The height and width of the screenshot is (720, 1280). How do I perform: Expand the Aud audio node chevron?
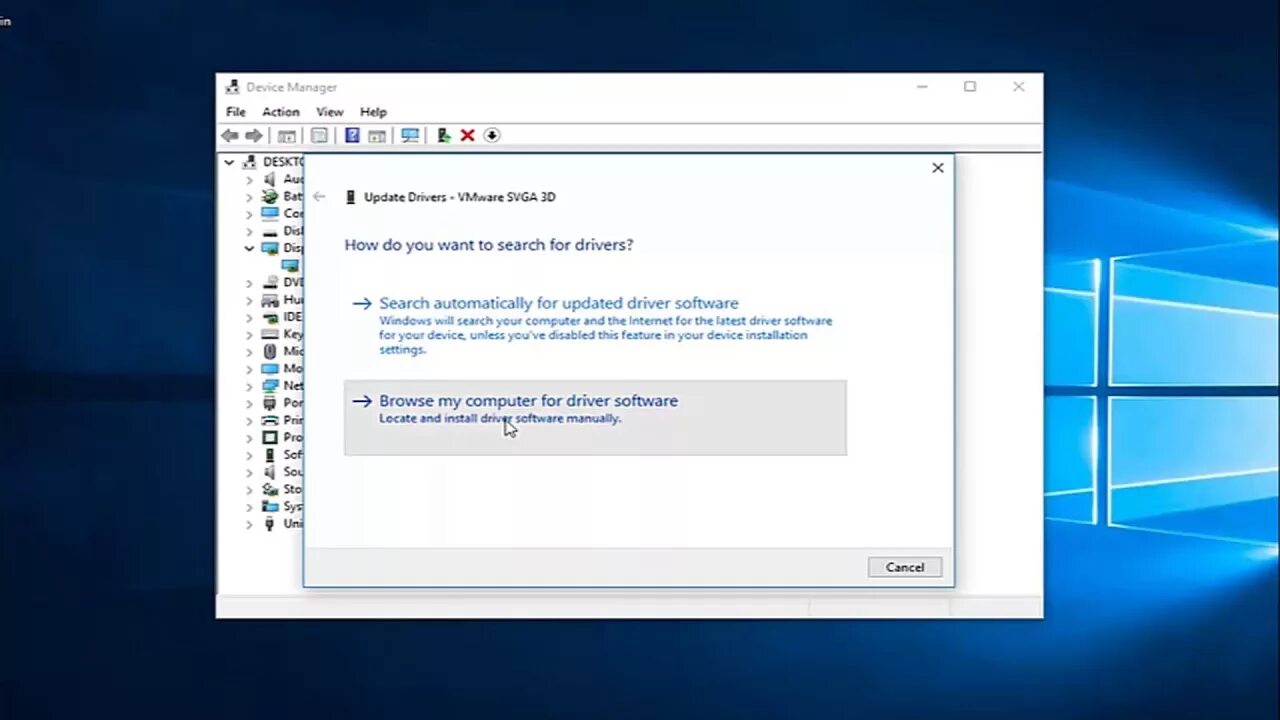pyautogui.click(x=249, y=179)
